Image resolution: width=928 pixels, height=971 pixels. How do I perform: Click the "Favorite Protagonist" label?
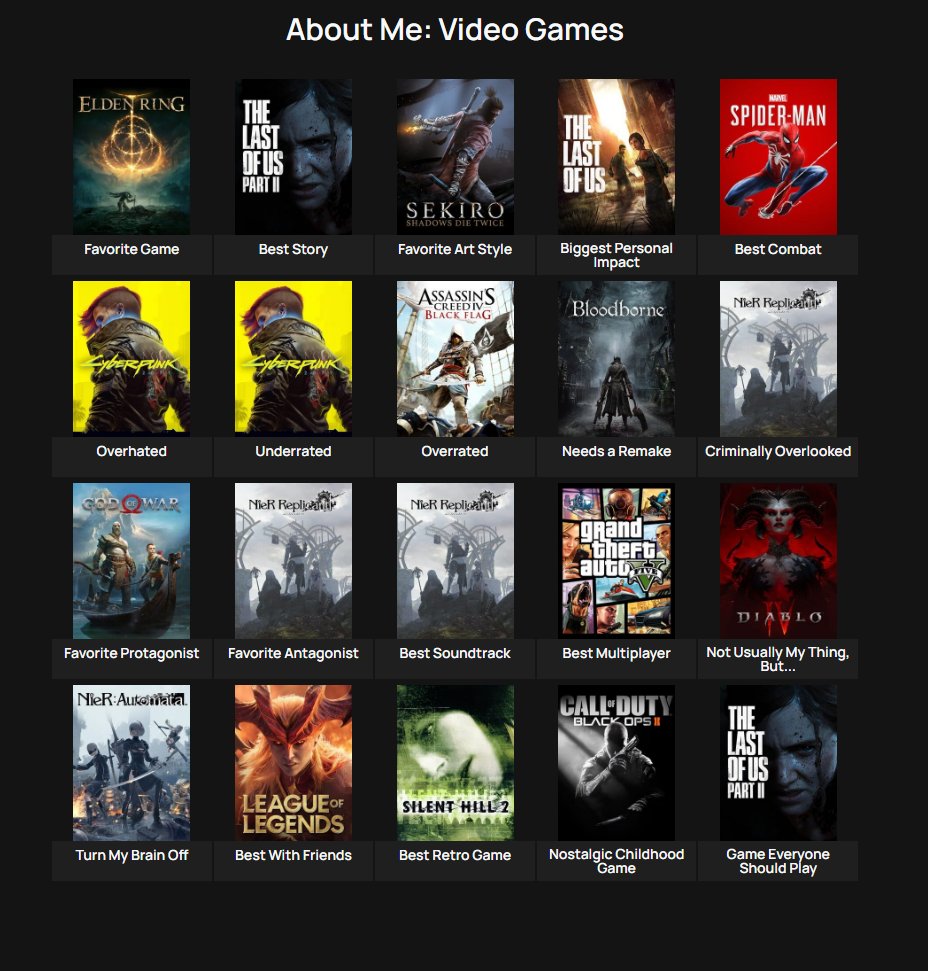(131, 653)
